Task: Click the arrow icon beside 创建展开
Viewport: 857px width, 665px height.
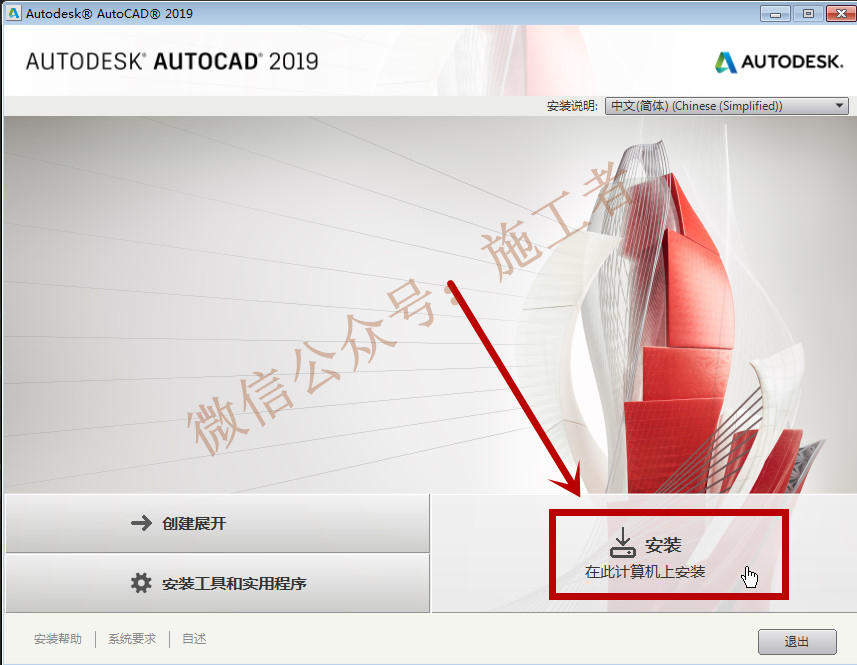Action: pos(142,523)
